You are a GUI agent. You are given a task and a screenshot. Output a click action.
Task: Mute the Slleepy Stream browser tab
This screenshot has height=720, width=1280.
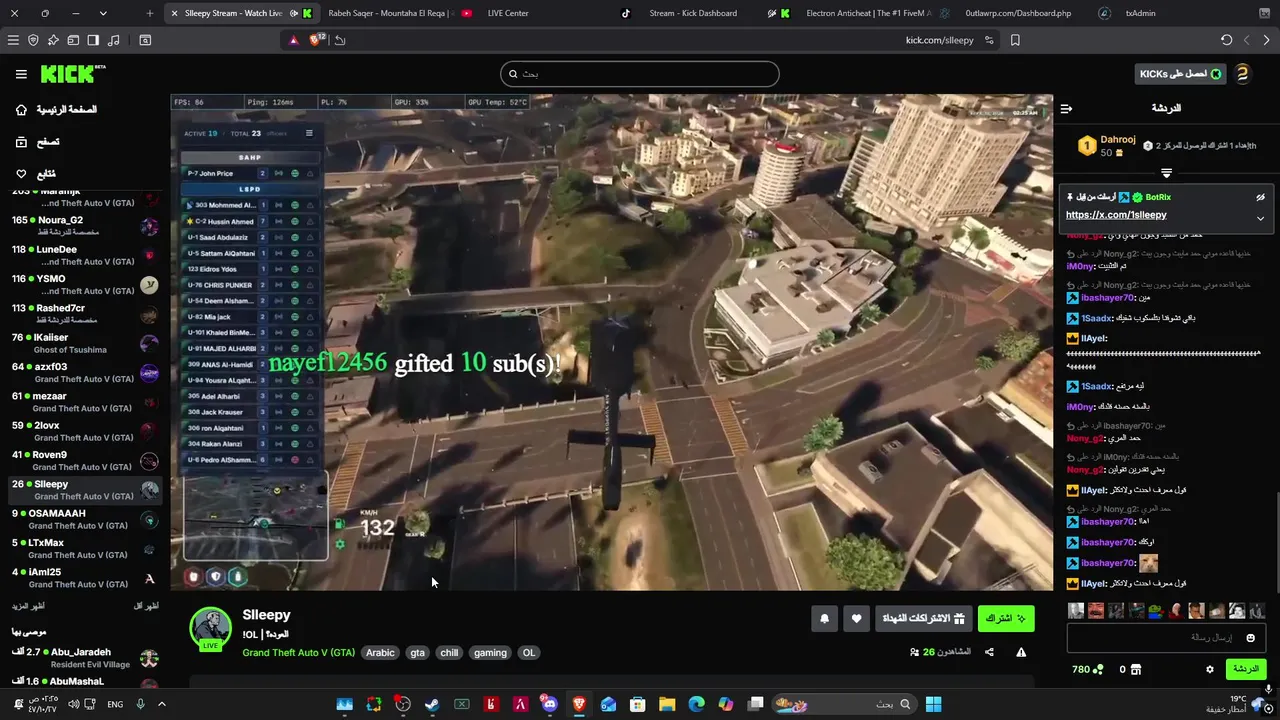tap(293, 13)
